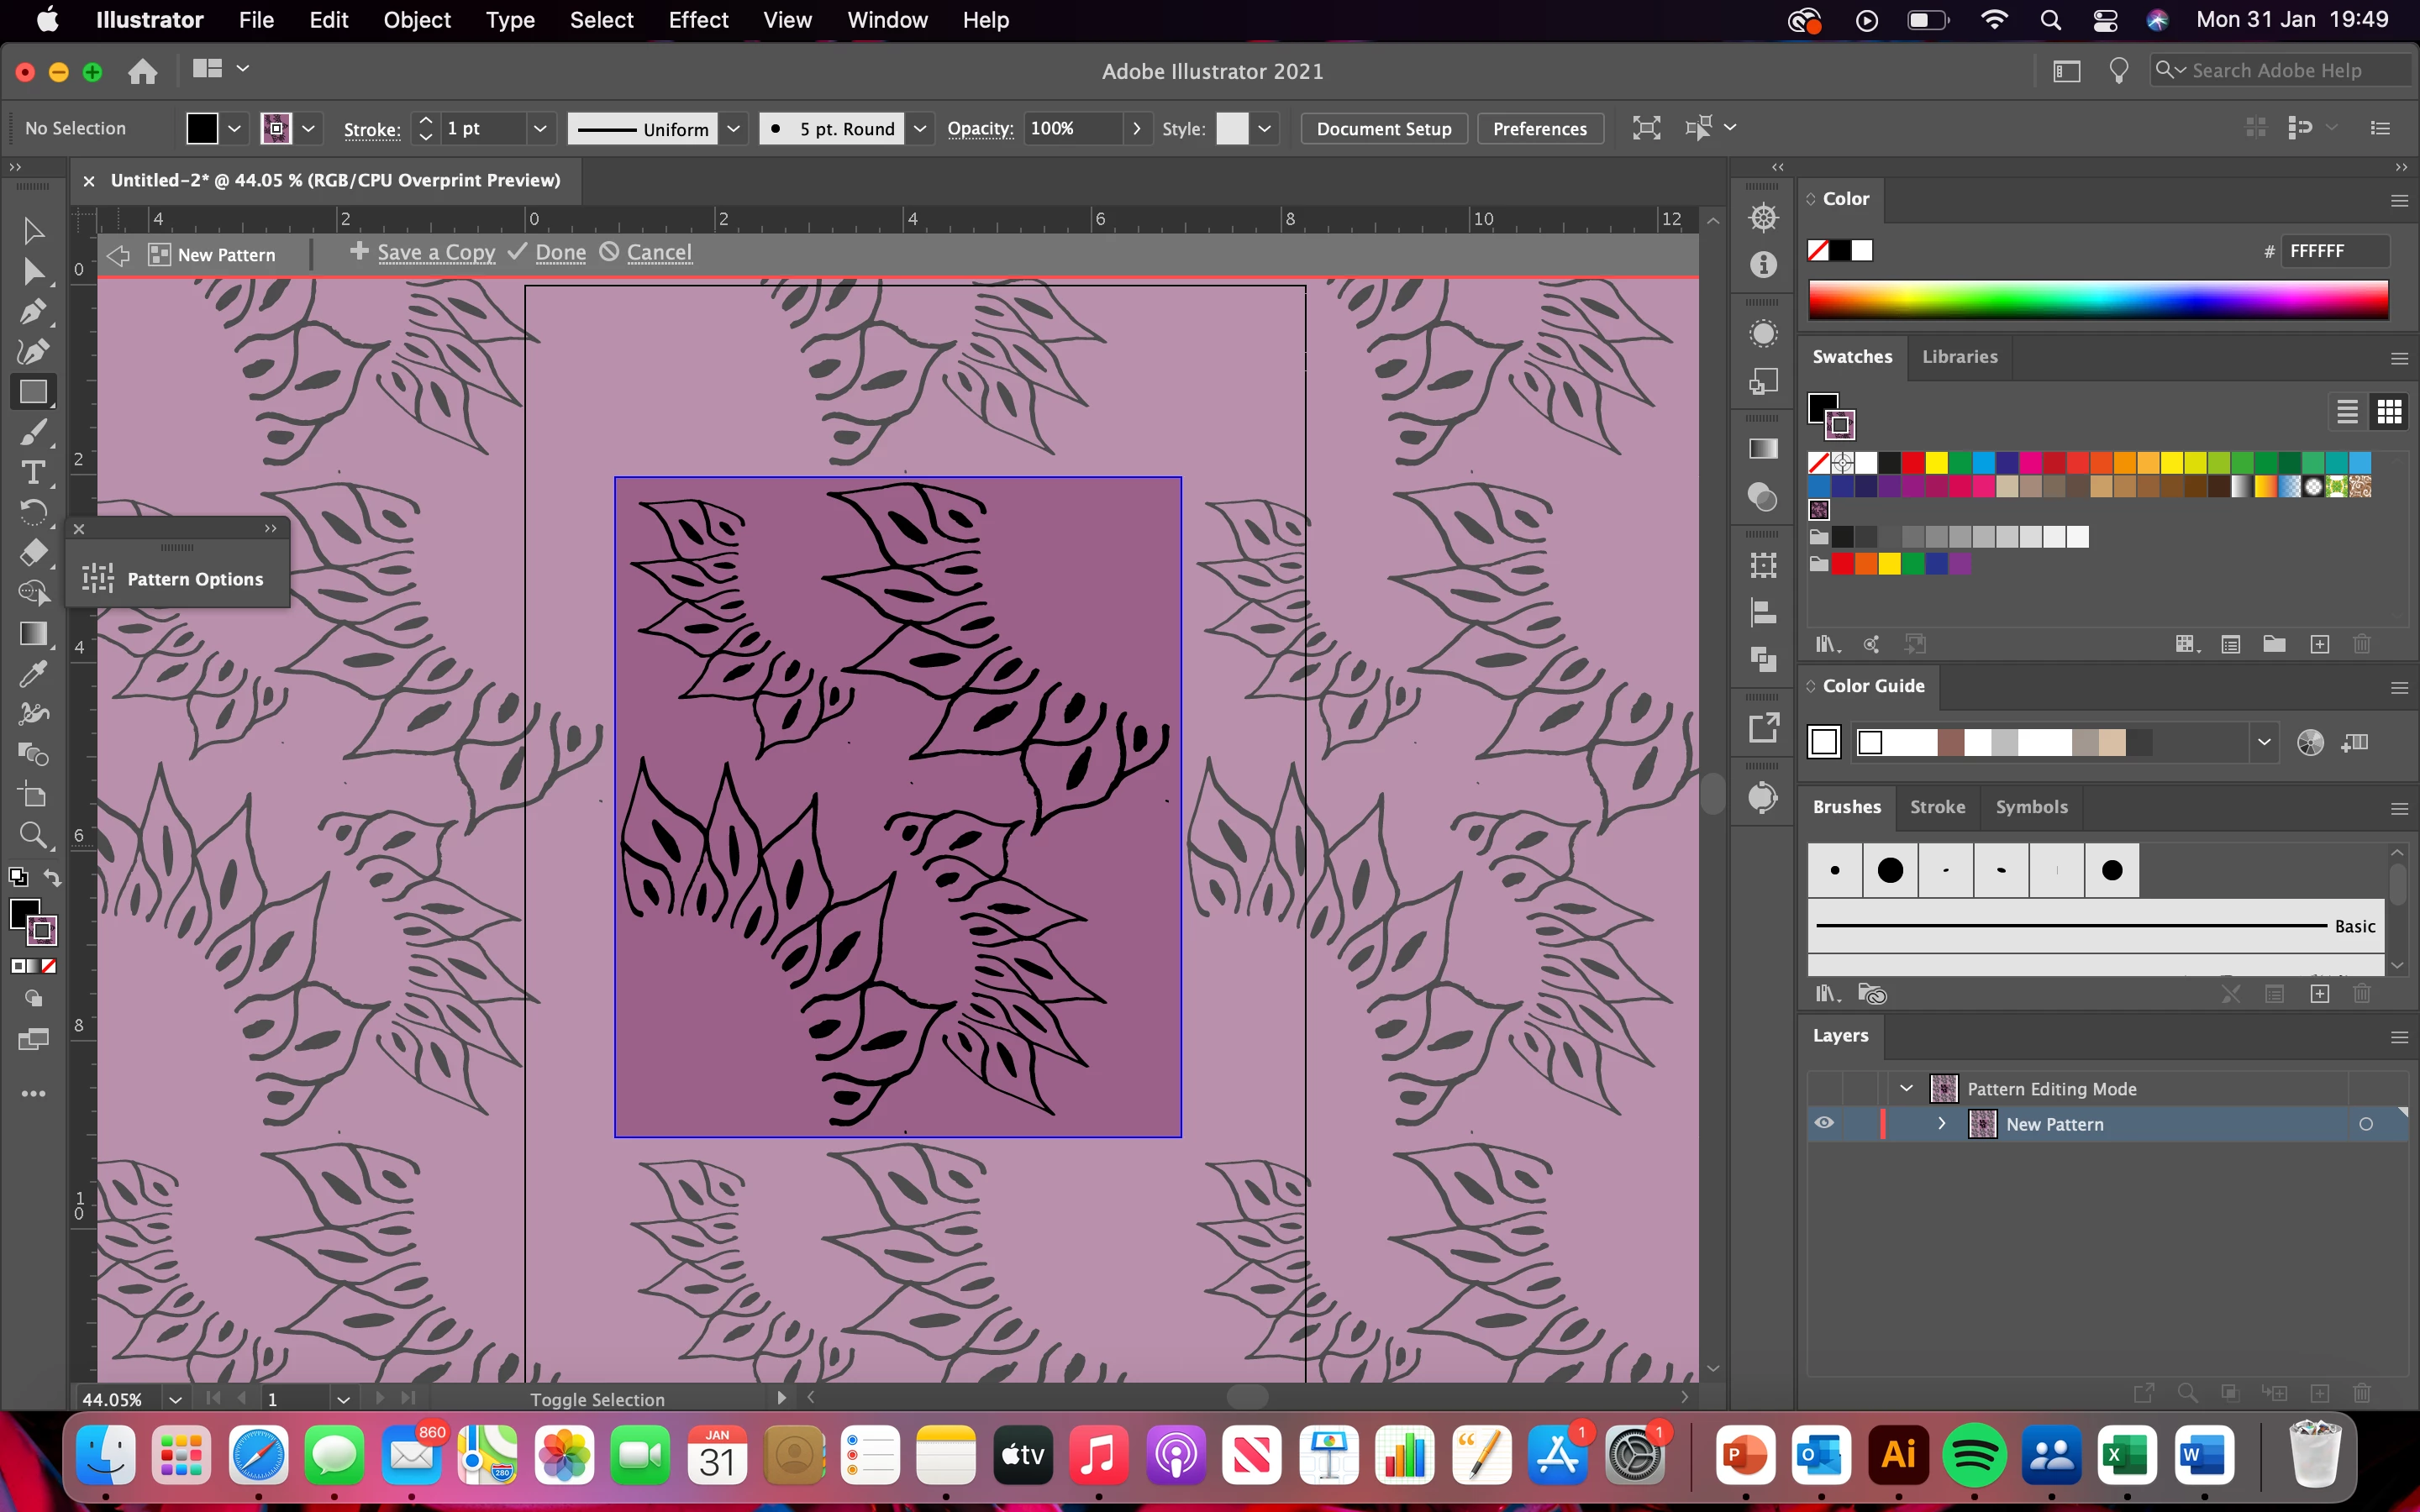
Task: Expand the New Pattern layer
Action: click(1942, 1123)
